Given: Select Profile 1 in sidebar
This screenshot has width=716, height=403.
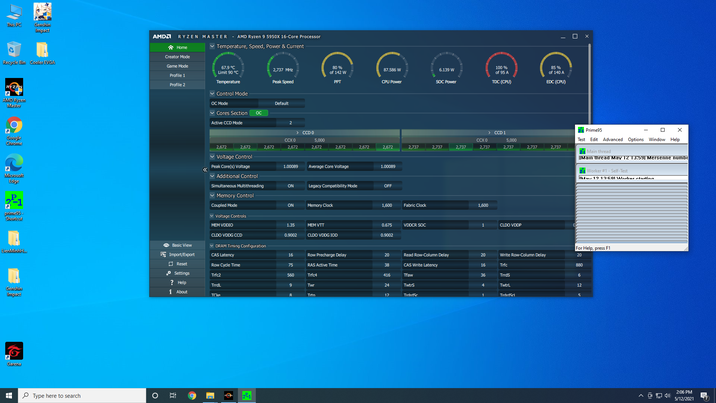Looking at the screenshot, I should pos(177,75).
